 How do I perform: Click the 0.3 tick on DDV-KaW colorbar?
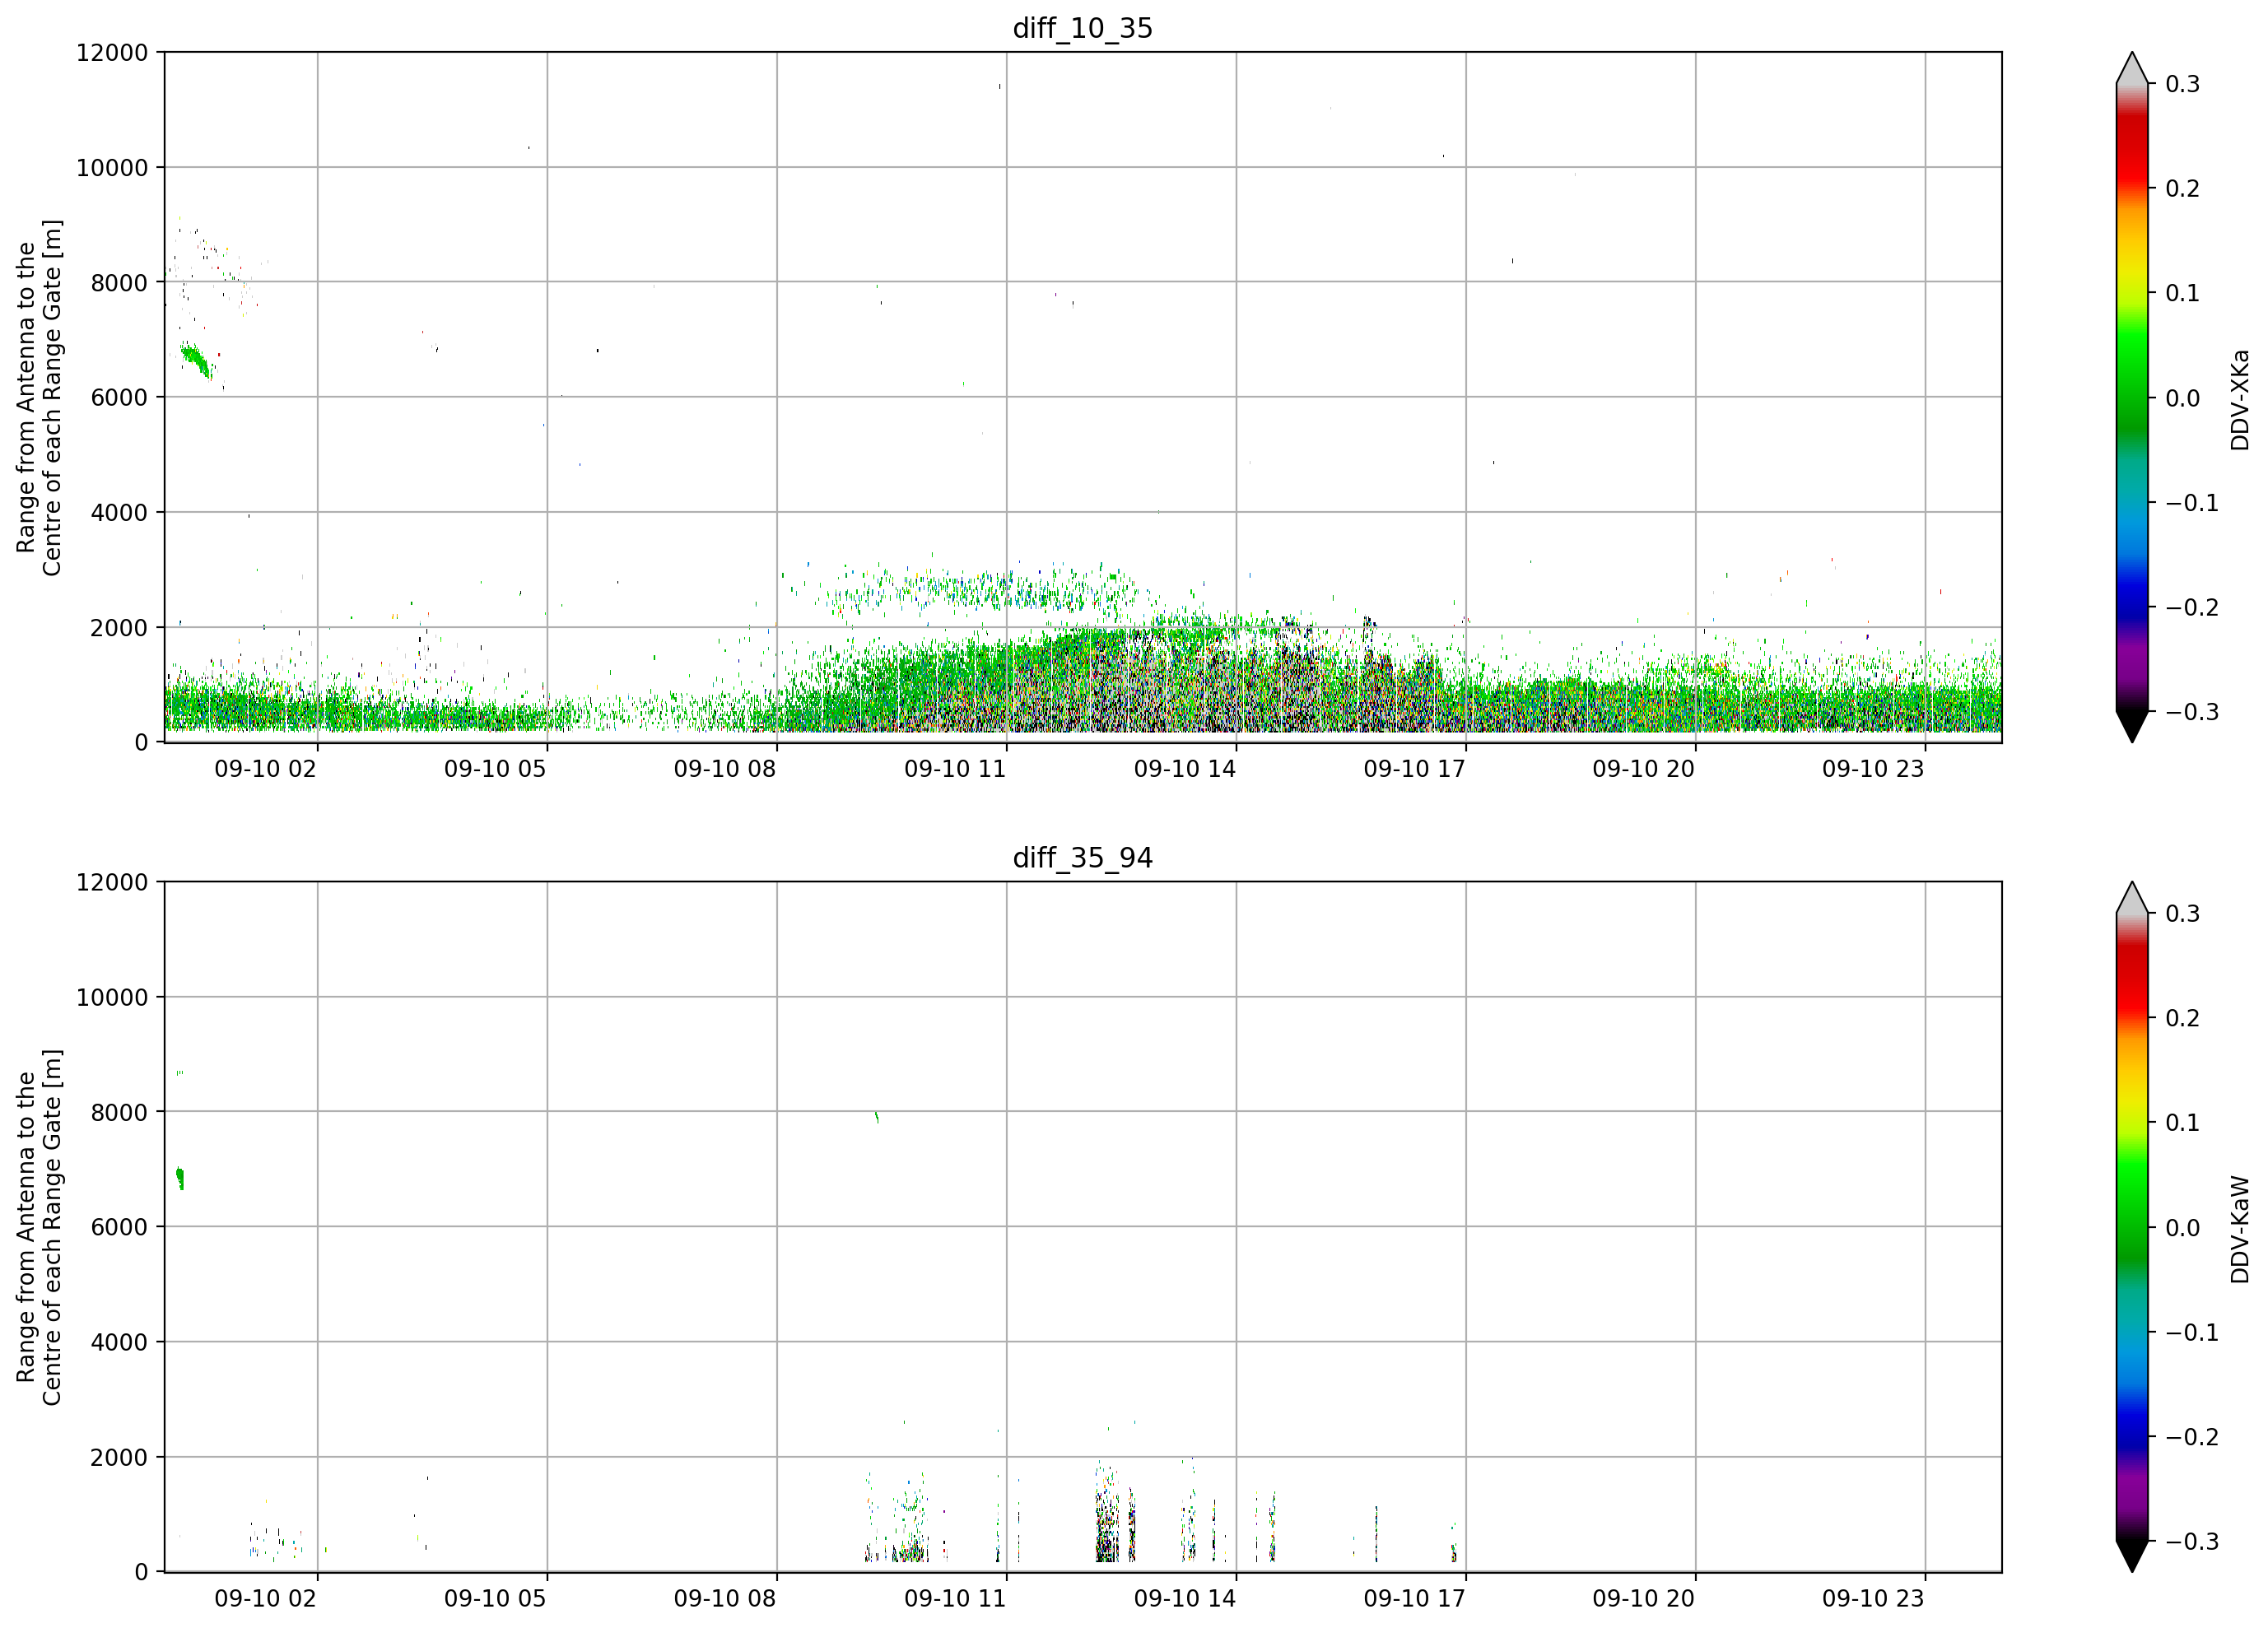[x=2183, y=914]
